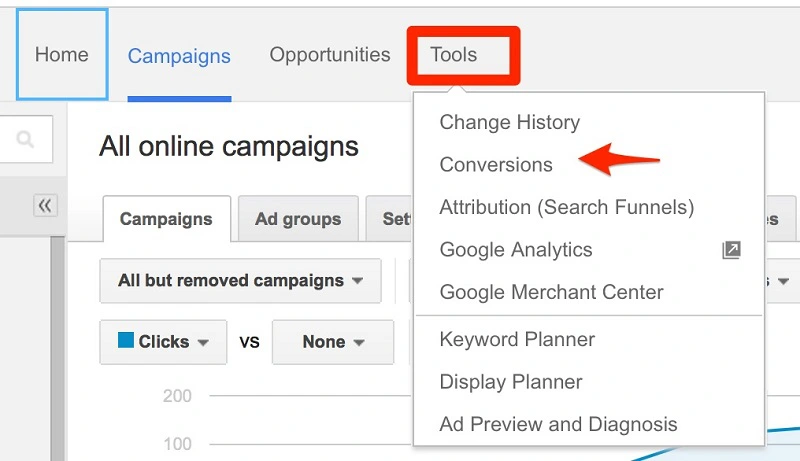The width and height of the screenshot is (800, 461).
Task: Select the Campaigns sub-tab below heading
Action: (x=166, y=219)
